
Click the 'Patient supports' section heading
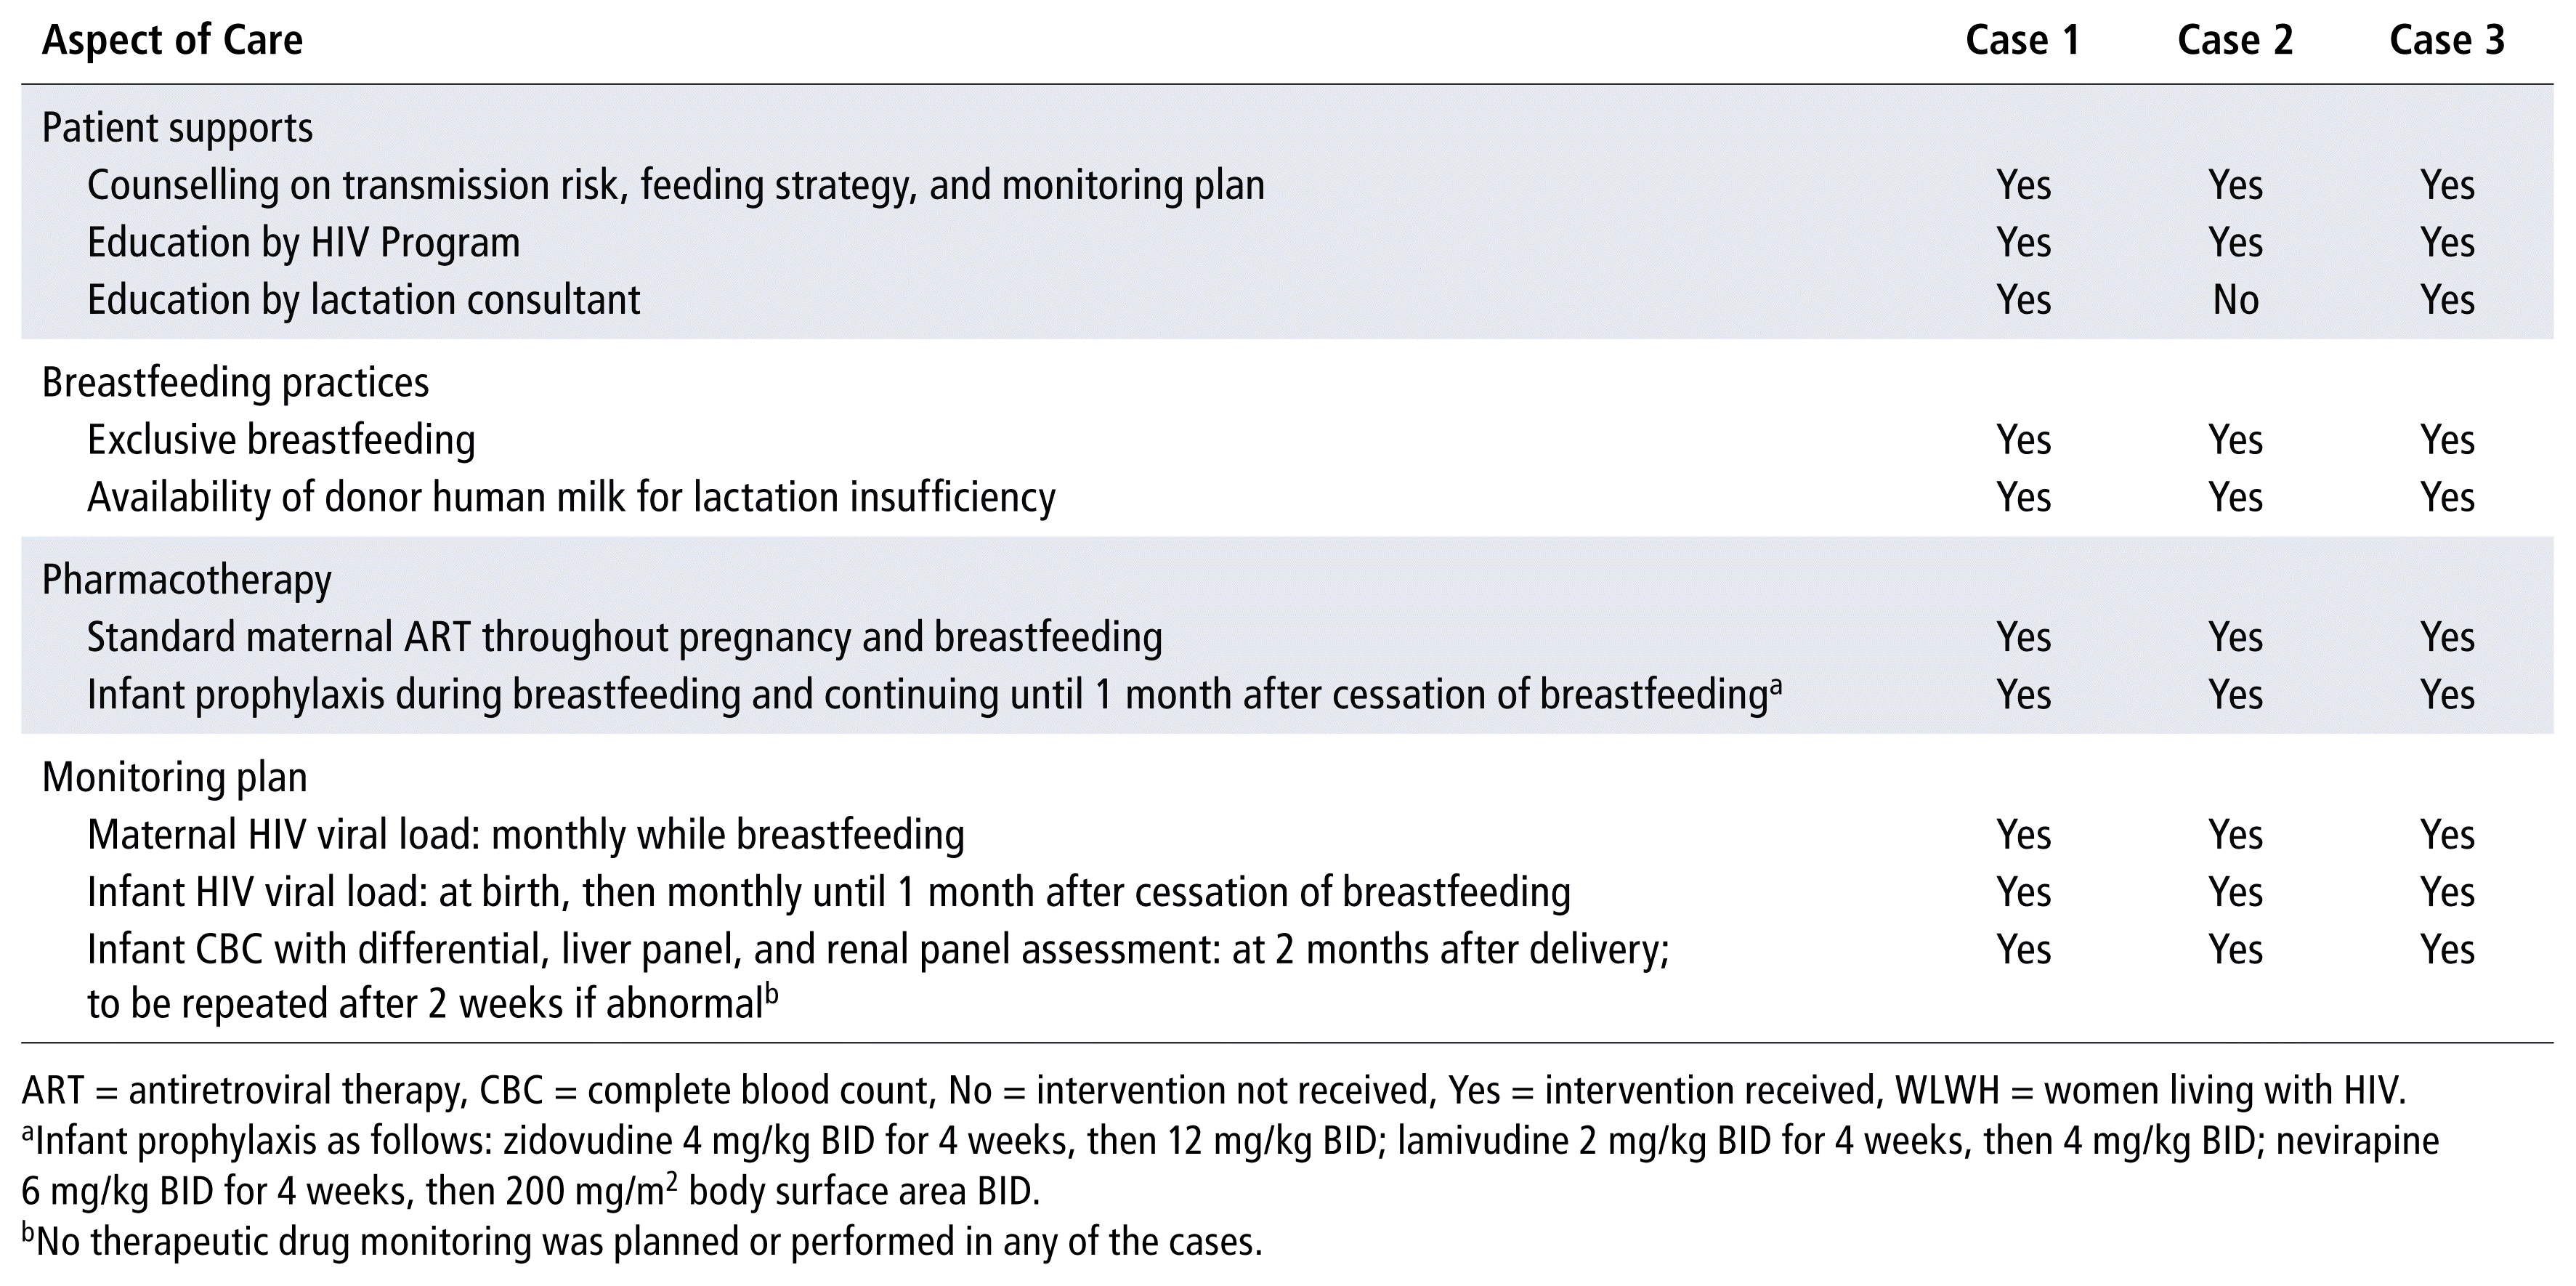pyautogui.click(x=177, y=128)
